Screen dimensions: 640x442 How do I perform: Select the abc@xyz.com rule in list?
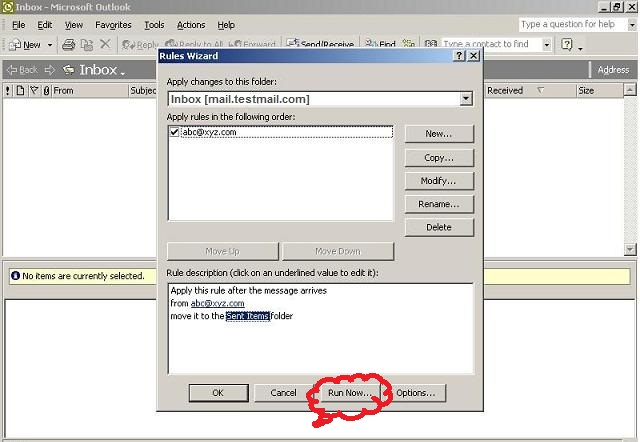[x=287, y=132]
